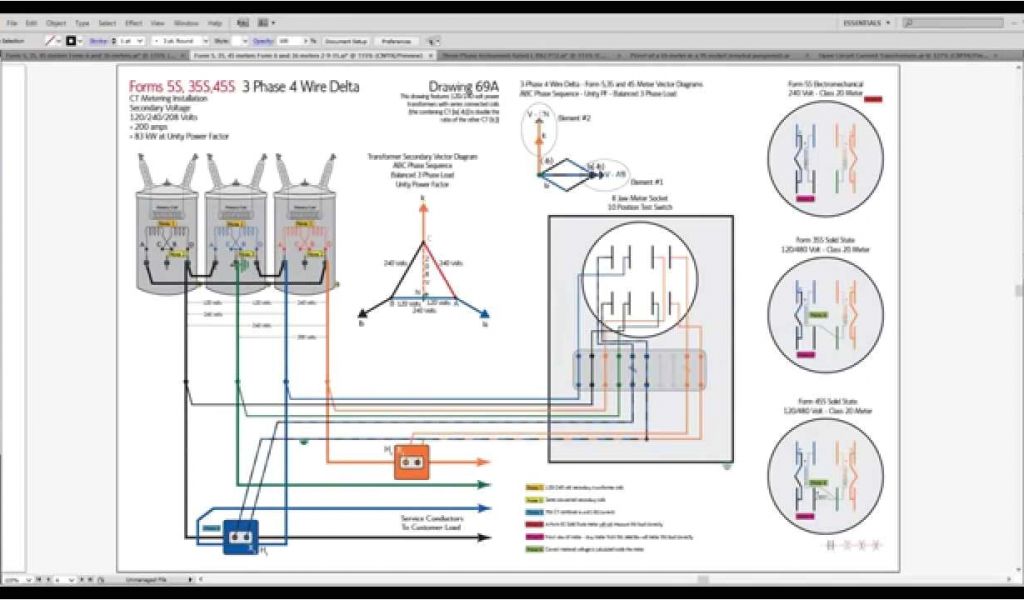Click the fill color swatch in control bar
Image resolution: width=1024 pixels, height=600 pixels.
[49, 41]
